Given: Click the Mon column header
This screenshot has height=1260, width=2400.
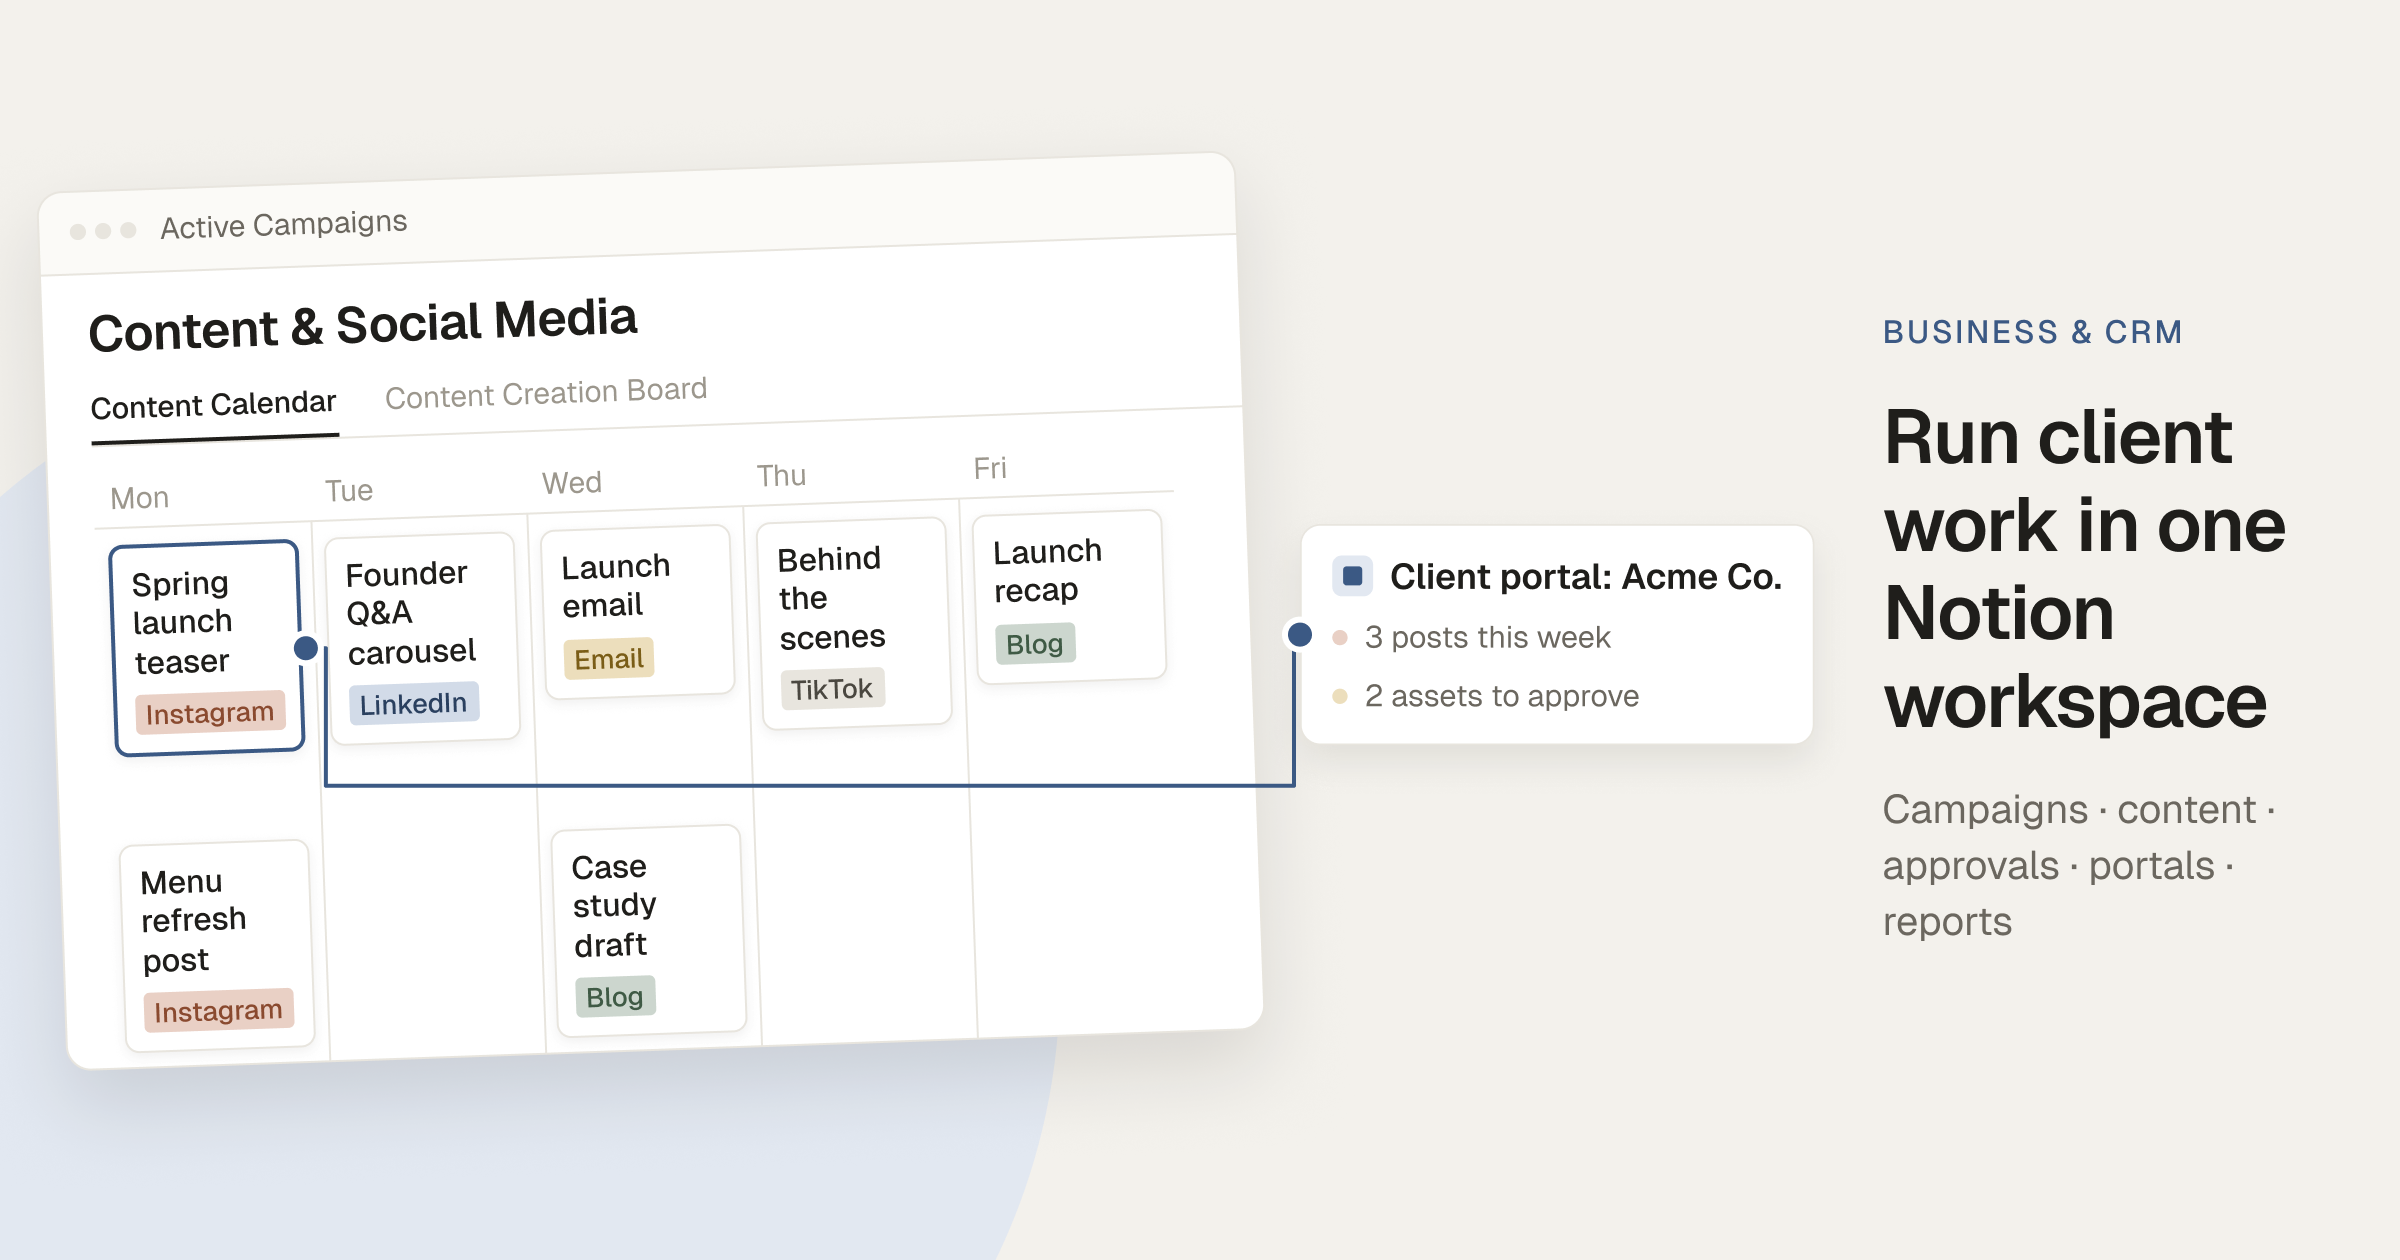Looking at the screenshot, I should point(140,498).
